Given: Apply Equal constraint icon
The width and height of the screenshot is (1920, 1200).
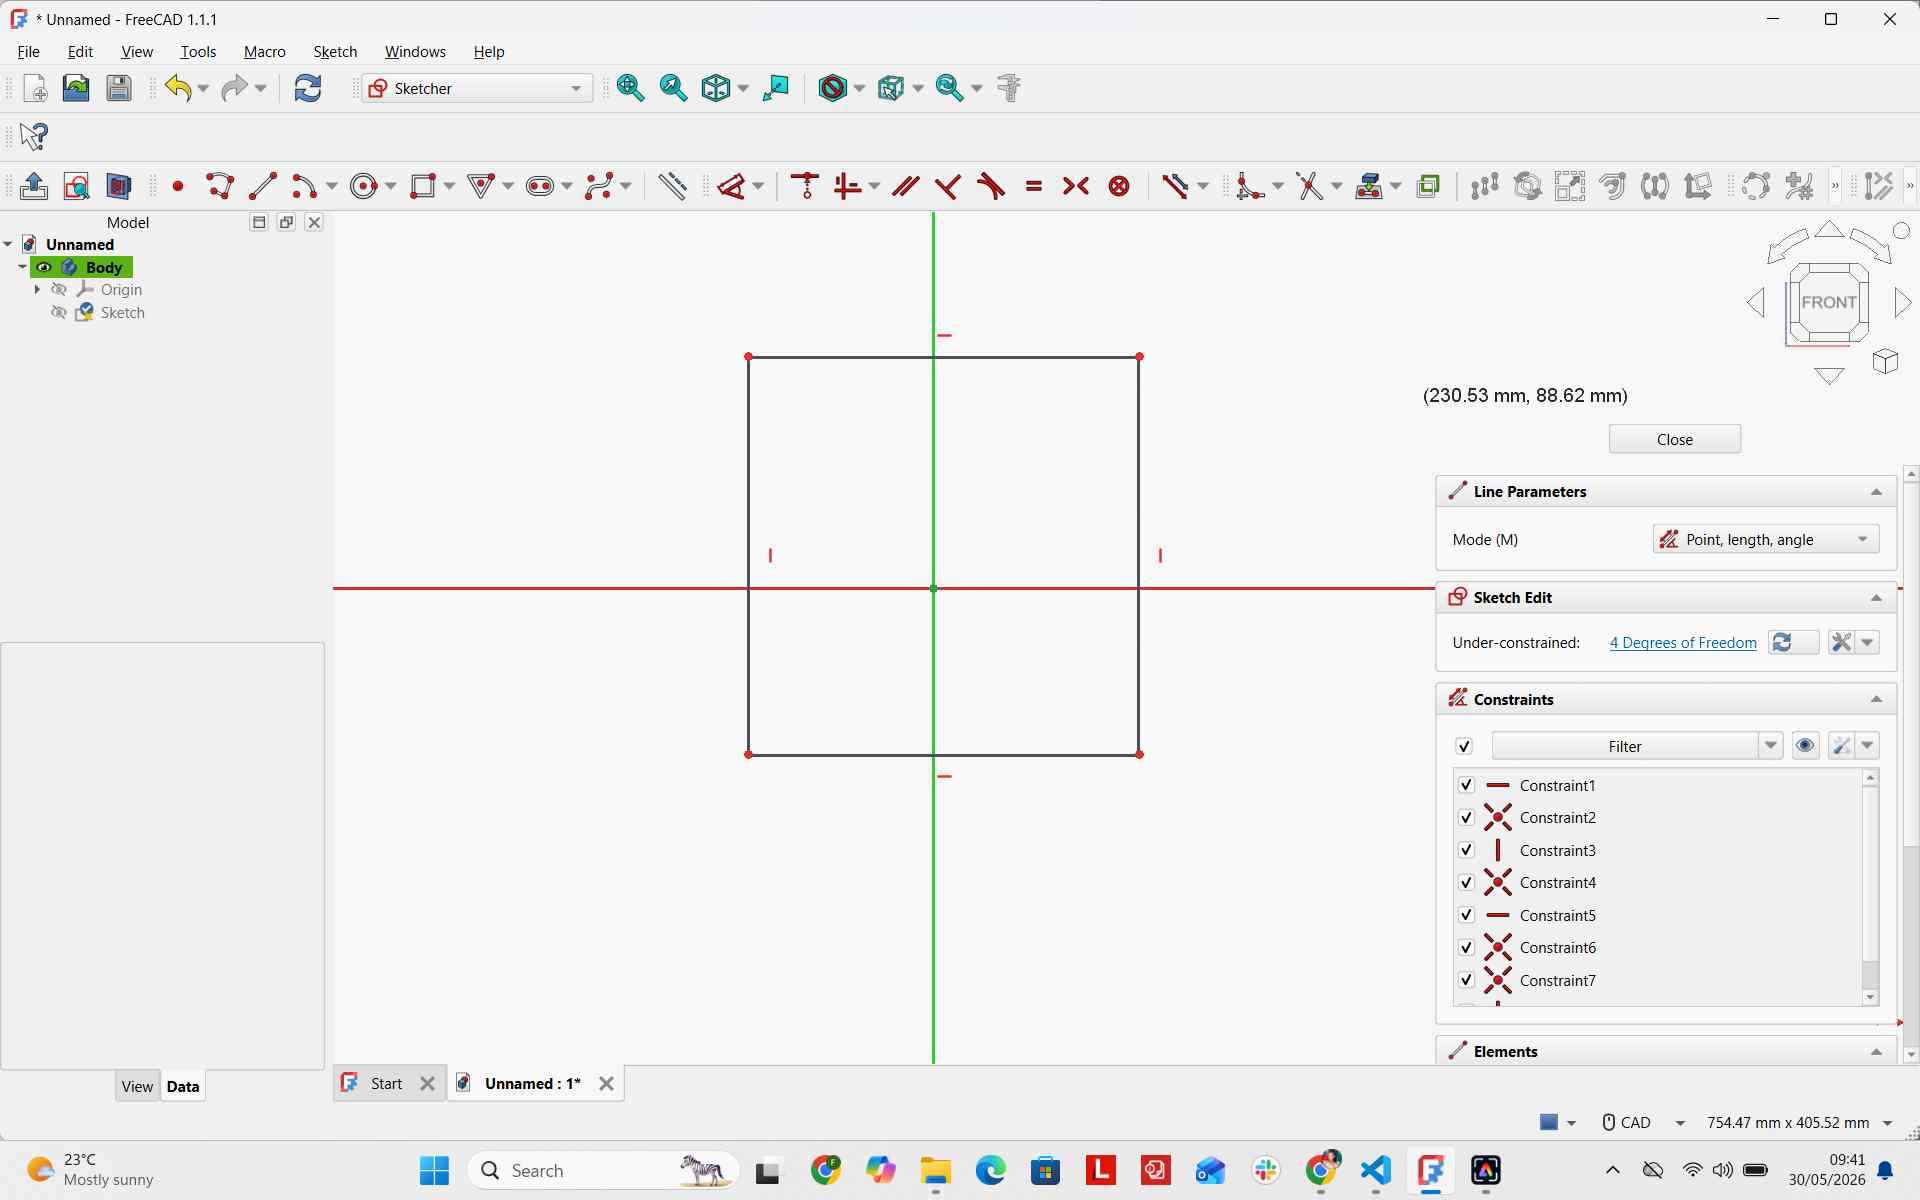Looking at the screenshot, I should (1034, 186).
